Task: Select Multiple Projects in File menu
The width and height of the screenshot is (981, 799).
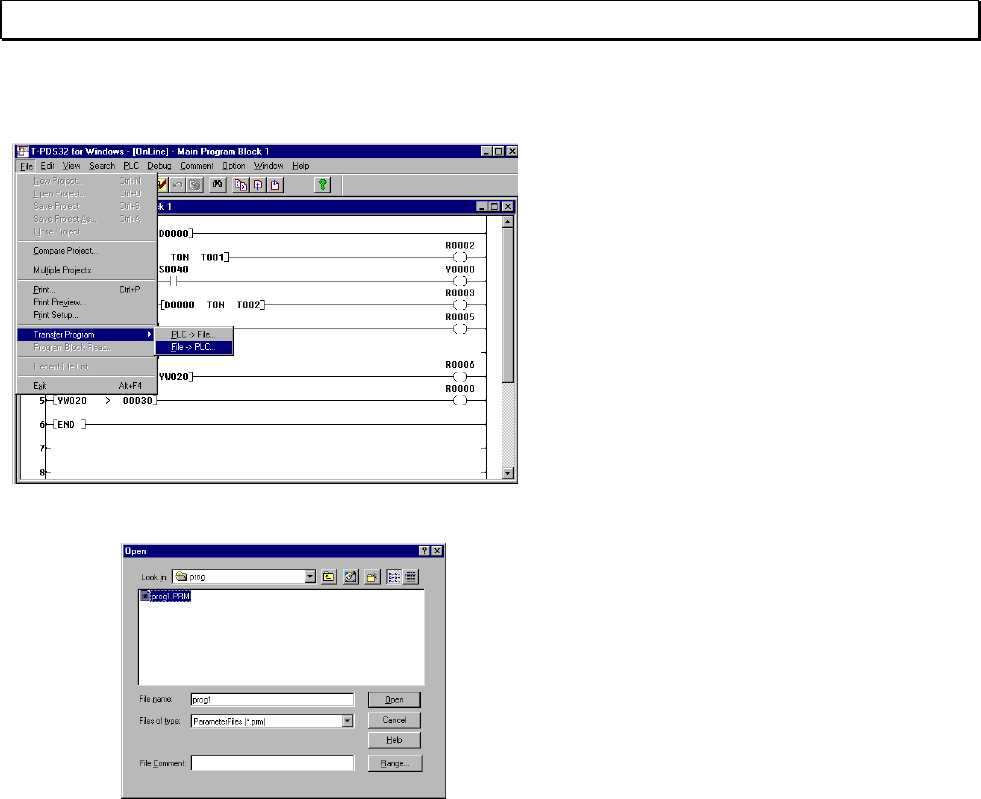Action: tap(86, 270)
